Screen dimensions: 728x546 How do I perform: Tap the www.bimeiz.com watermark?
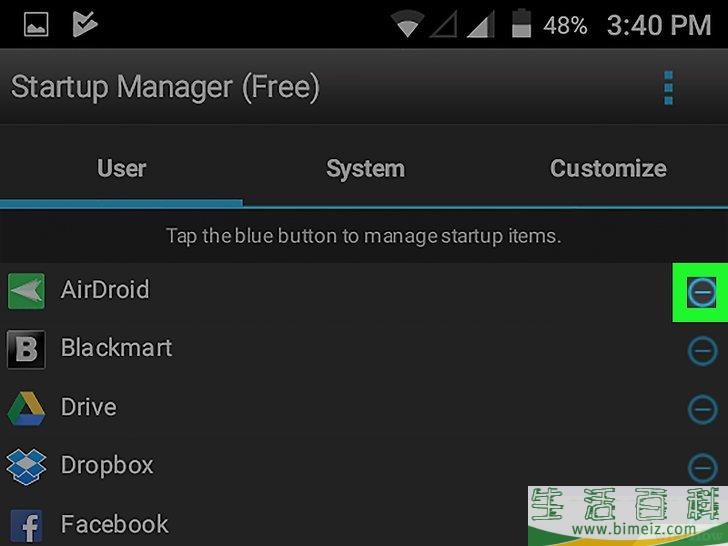coord(634,529)
